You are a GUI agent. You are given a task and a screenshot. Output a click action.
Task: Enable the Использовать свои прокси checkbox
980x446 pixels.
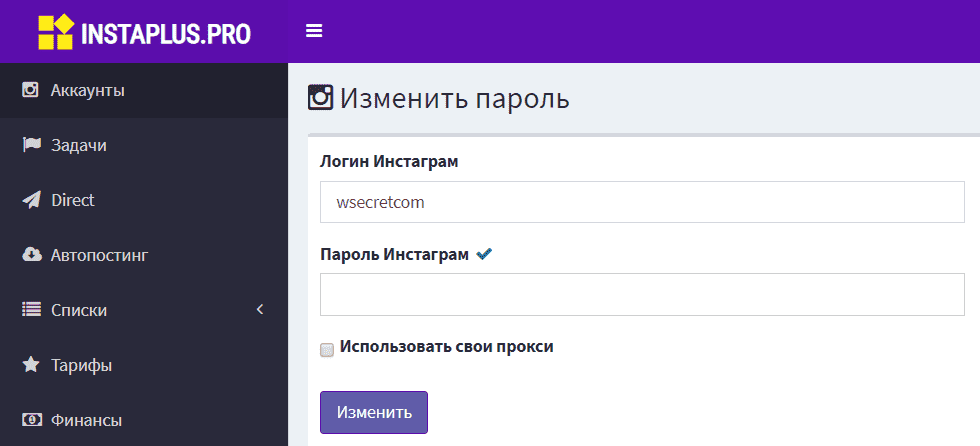(x=327, y=350)
